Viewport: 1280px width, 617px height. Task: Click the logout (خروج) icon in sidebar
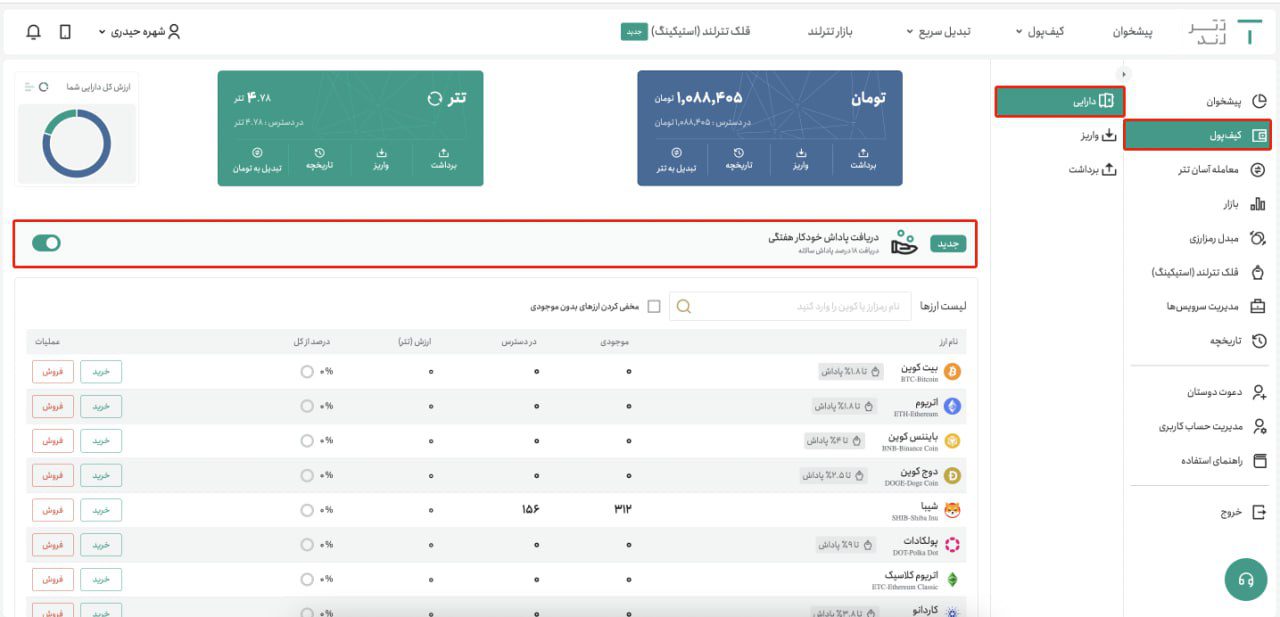(1259, 511)
